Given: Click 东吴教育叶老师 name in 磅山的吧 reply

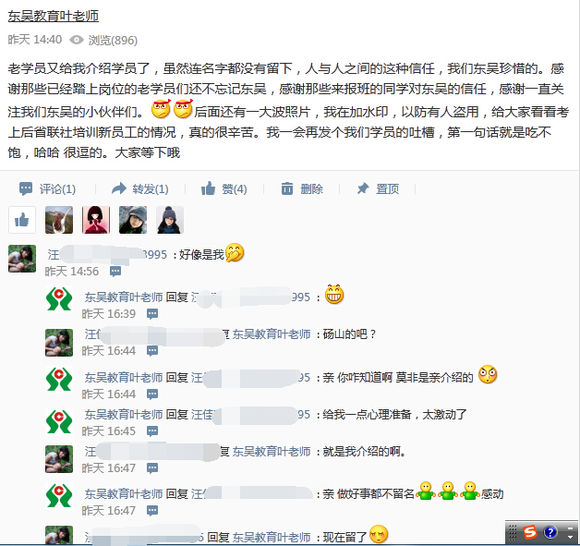Looking at the screenshot, I should (271, 334).
